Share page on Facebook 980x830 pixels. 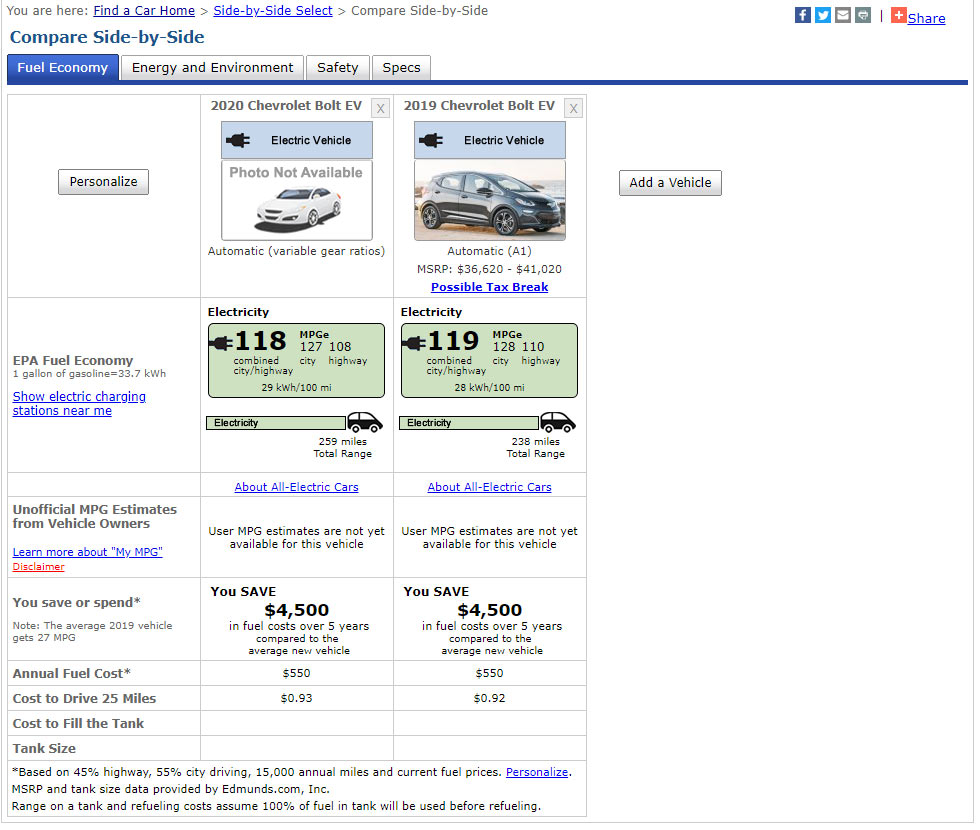click(x=802, y=15)
